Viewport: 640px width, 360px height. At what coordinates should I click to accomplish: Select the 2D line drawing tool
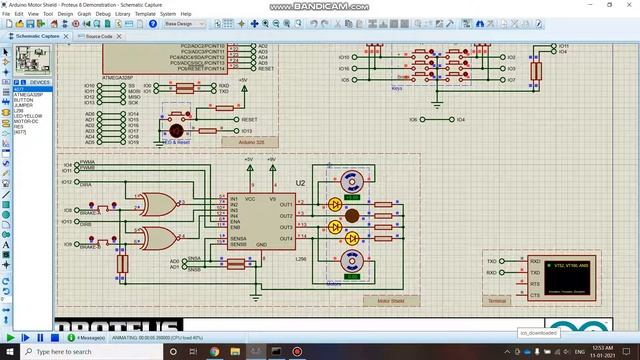coord(6,195)
